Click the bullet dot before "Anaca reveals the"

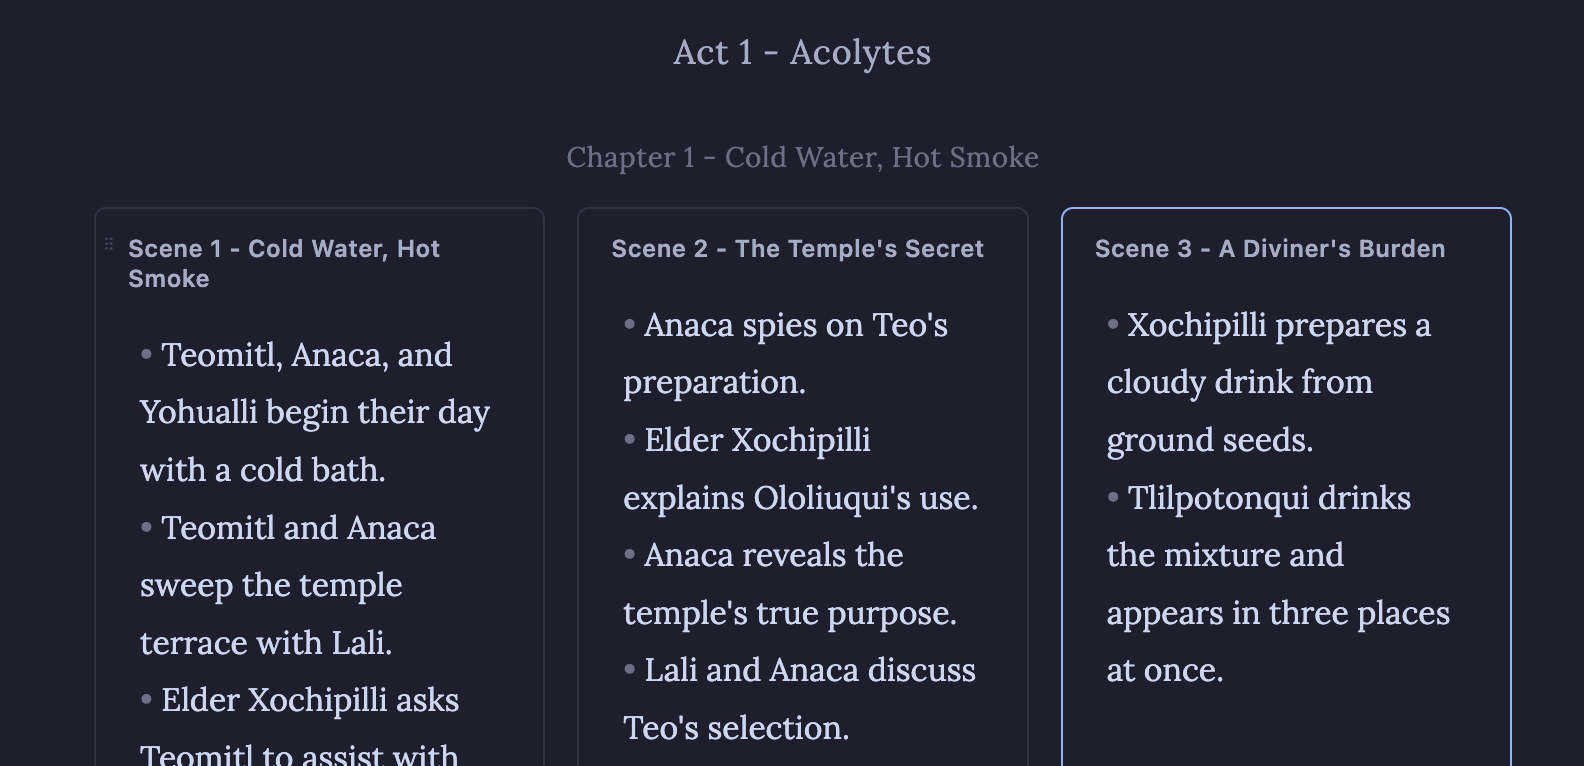tap(629, 554)
